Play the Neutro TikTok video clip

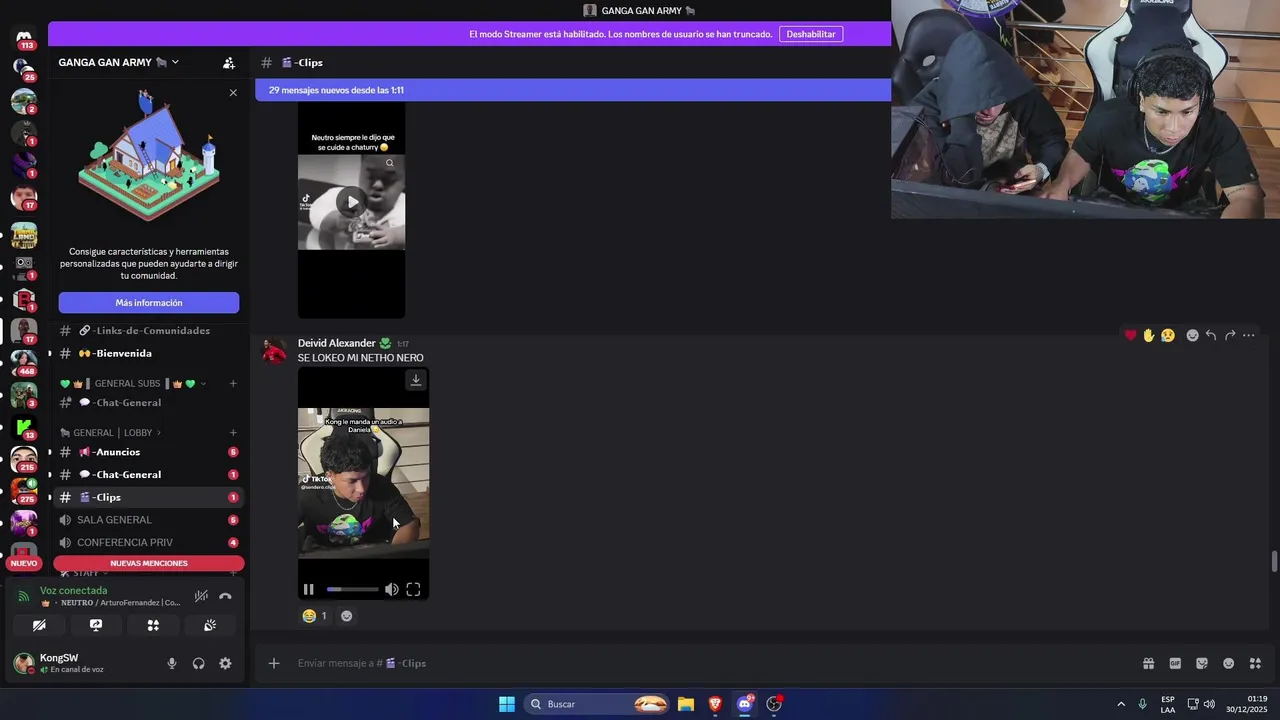point(351,202)
